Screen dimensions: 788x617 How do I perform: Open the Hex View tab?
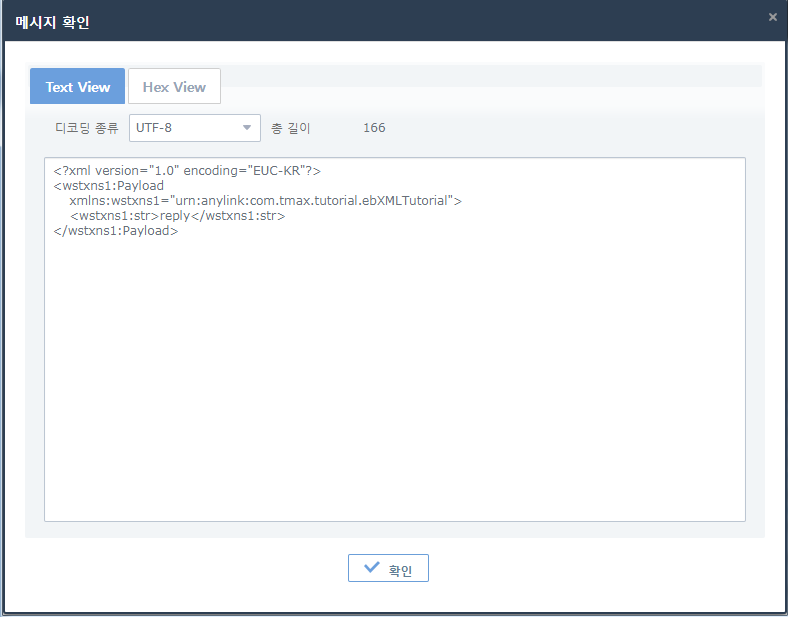(174, 87)
